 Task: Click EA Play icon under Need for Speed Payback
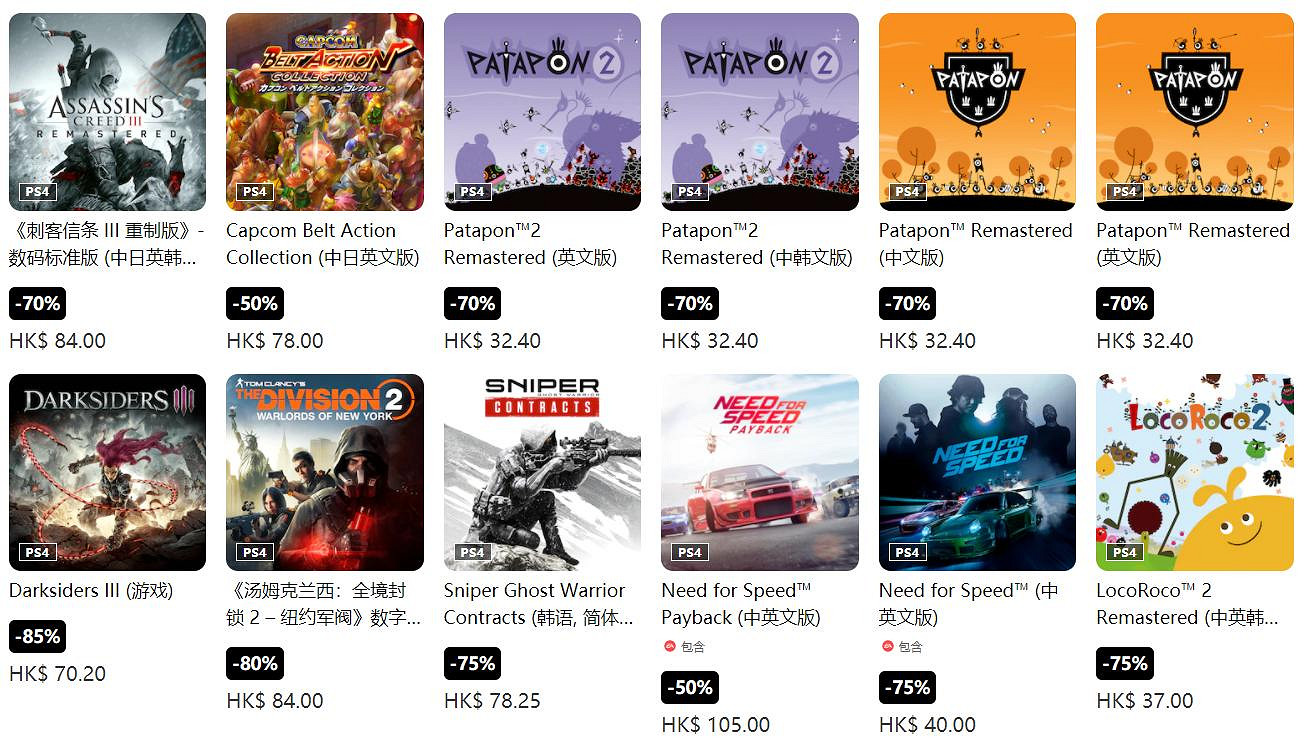click(670, 647)
